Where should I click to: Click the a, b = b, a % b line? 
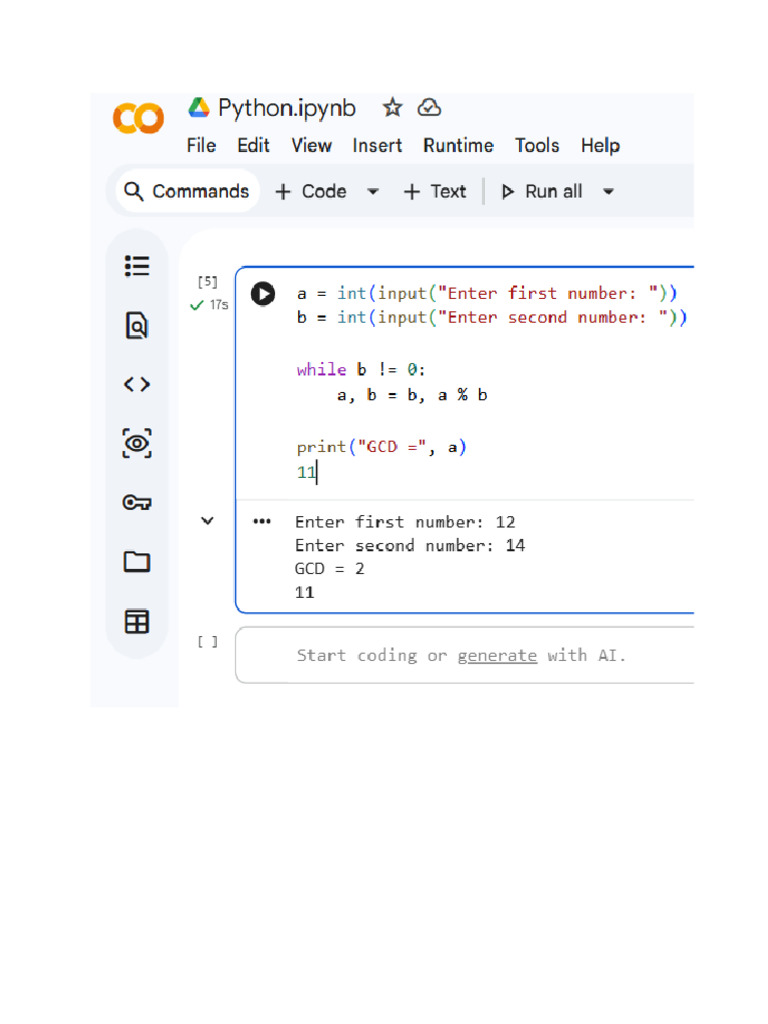[x=412, y=395]
